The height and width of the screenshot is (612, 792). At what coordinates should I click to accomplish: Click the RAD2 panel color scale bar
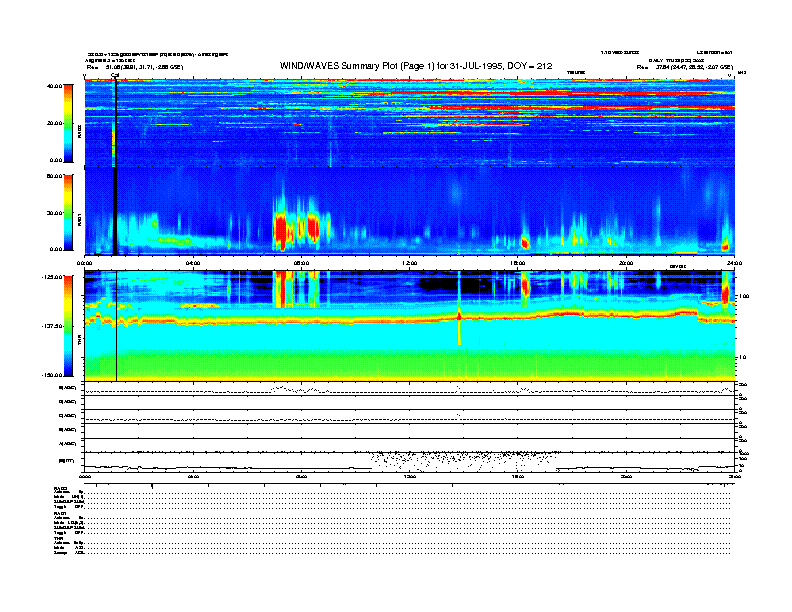68,123
